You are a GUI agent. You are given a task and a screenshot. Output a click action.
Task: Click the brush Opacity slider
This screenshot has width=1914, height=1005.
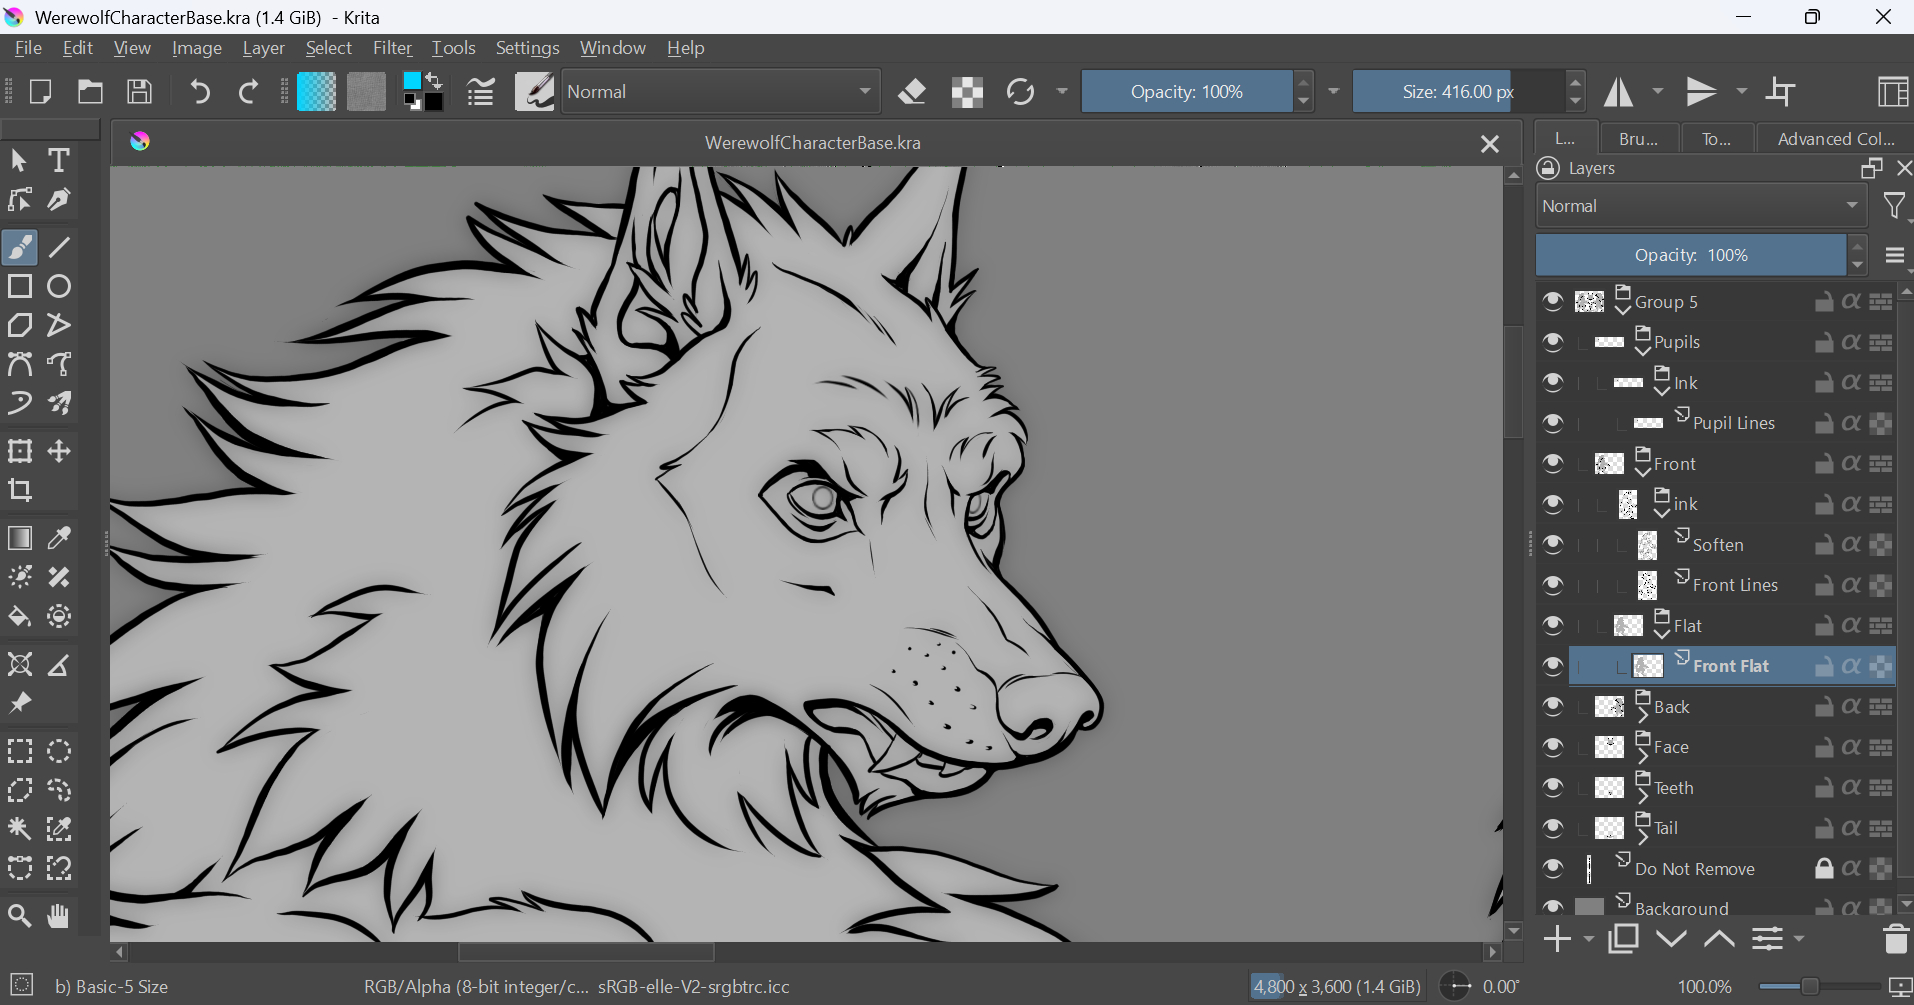[x=1186, y=92]
